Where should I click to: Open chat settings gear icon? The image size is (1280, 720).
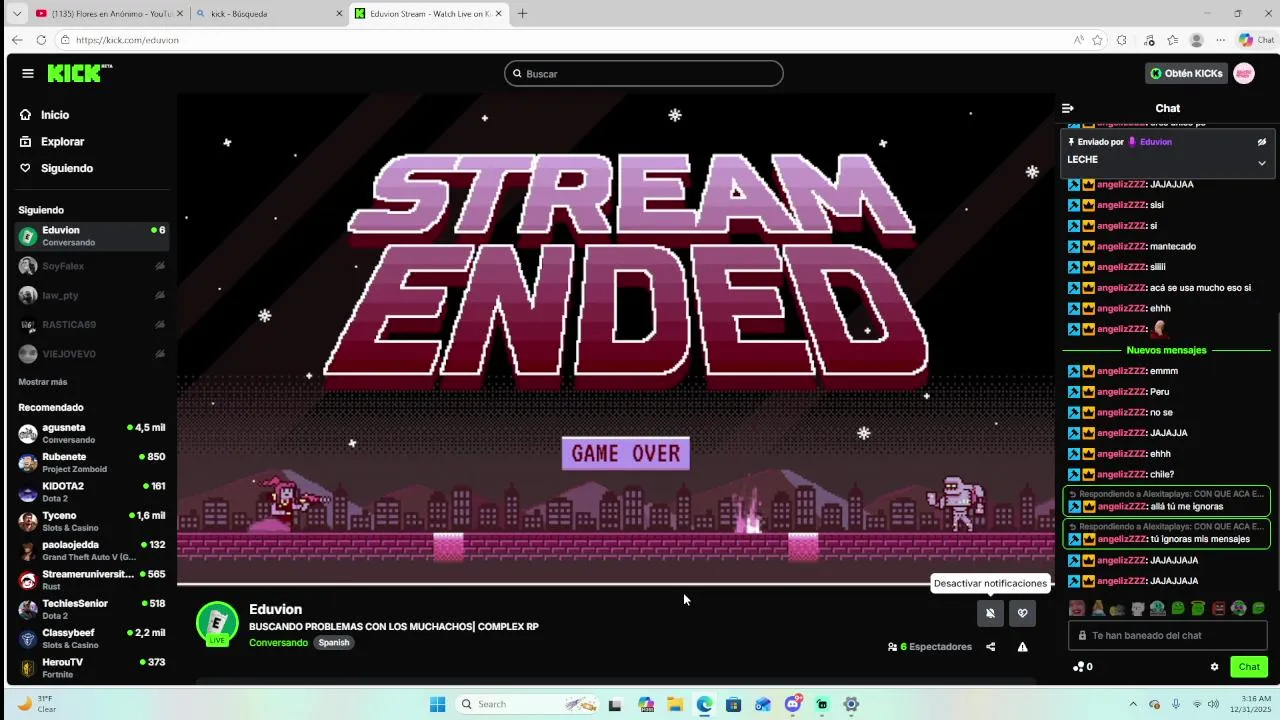pyautogui.click(x=1215, y=667)
